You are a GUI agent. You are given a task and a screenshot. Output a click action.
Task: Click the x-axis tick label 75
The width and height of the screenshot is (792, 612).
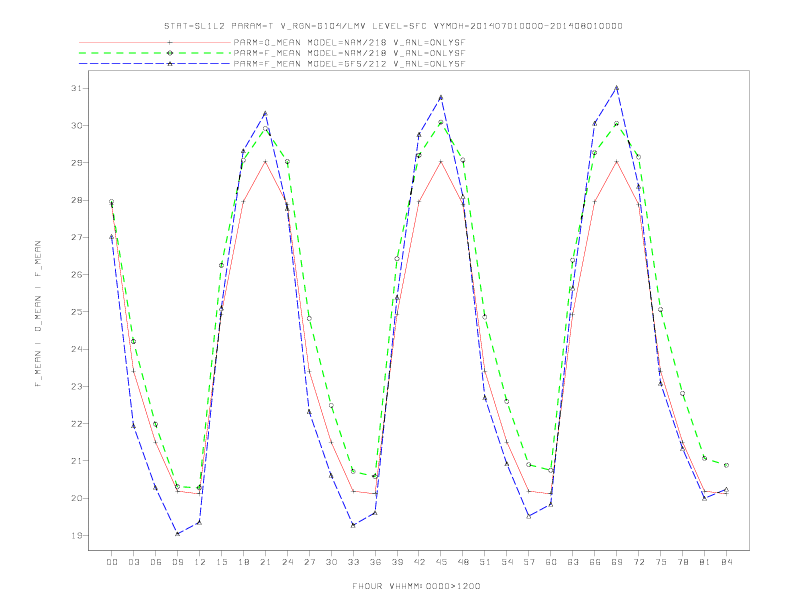click(x=661, y=562)
